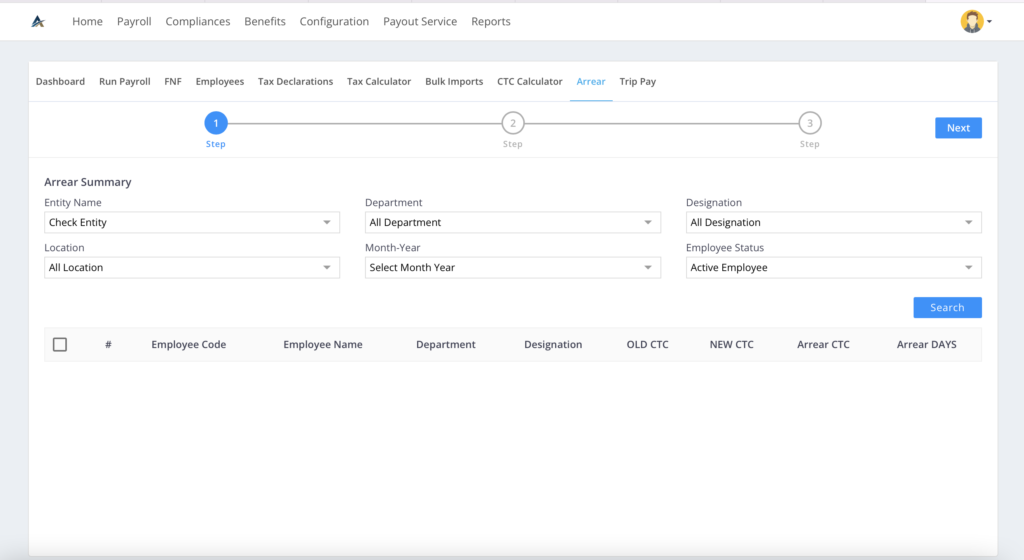Click the OLD CTC column header

tap(648, 345)
